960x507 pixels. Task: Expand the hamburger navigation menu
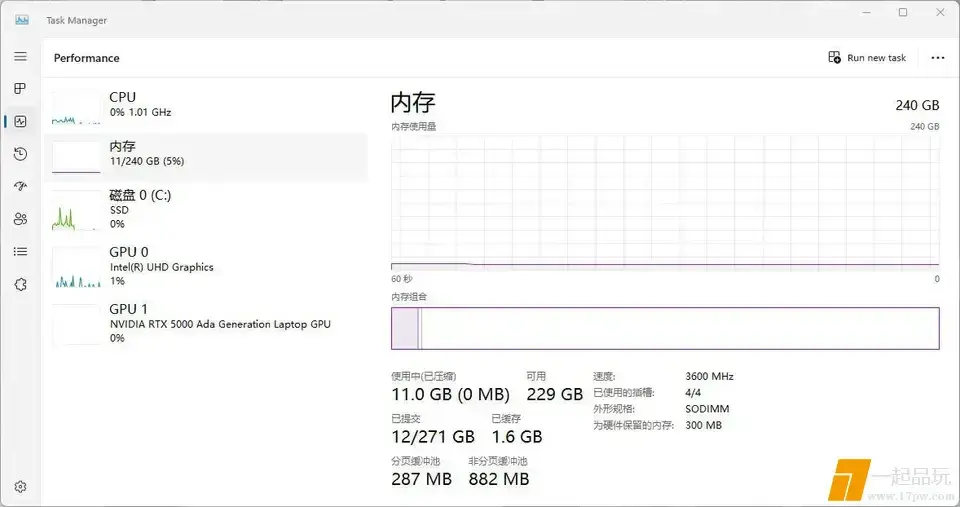[x=20, y=57]
